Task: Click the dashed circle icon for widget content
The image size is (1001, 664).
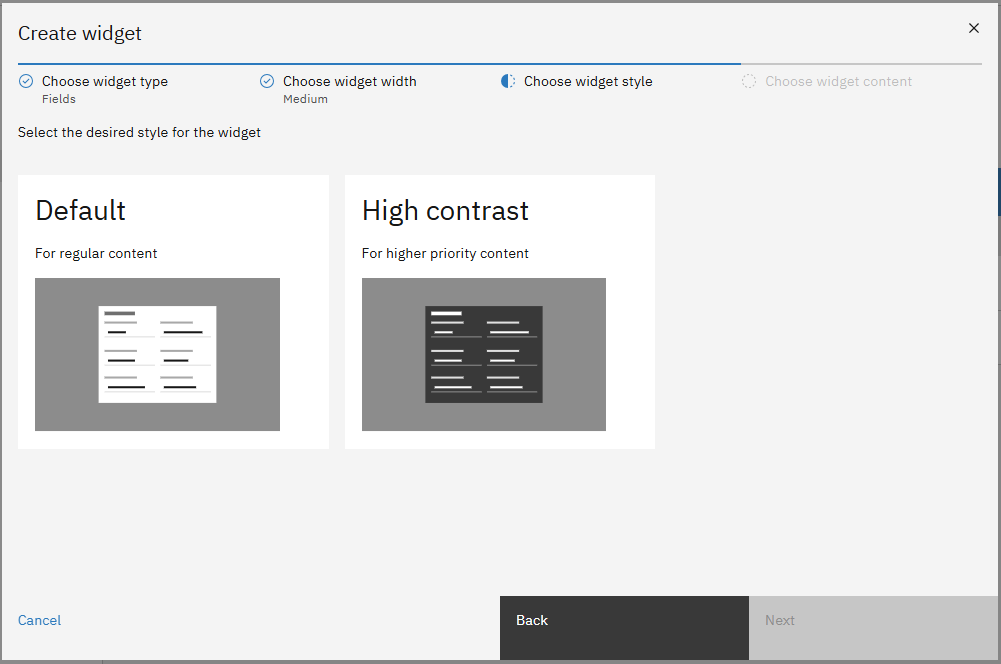Action: coord(749,82)
